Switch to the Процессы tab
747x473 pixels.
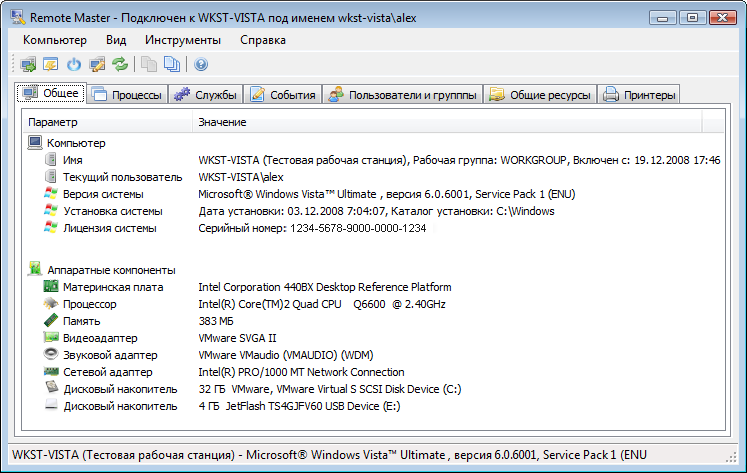pyautogui.click(x=127, y=94)
